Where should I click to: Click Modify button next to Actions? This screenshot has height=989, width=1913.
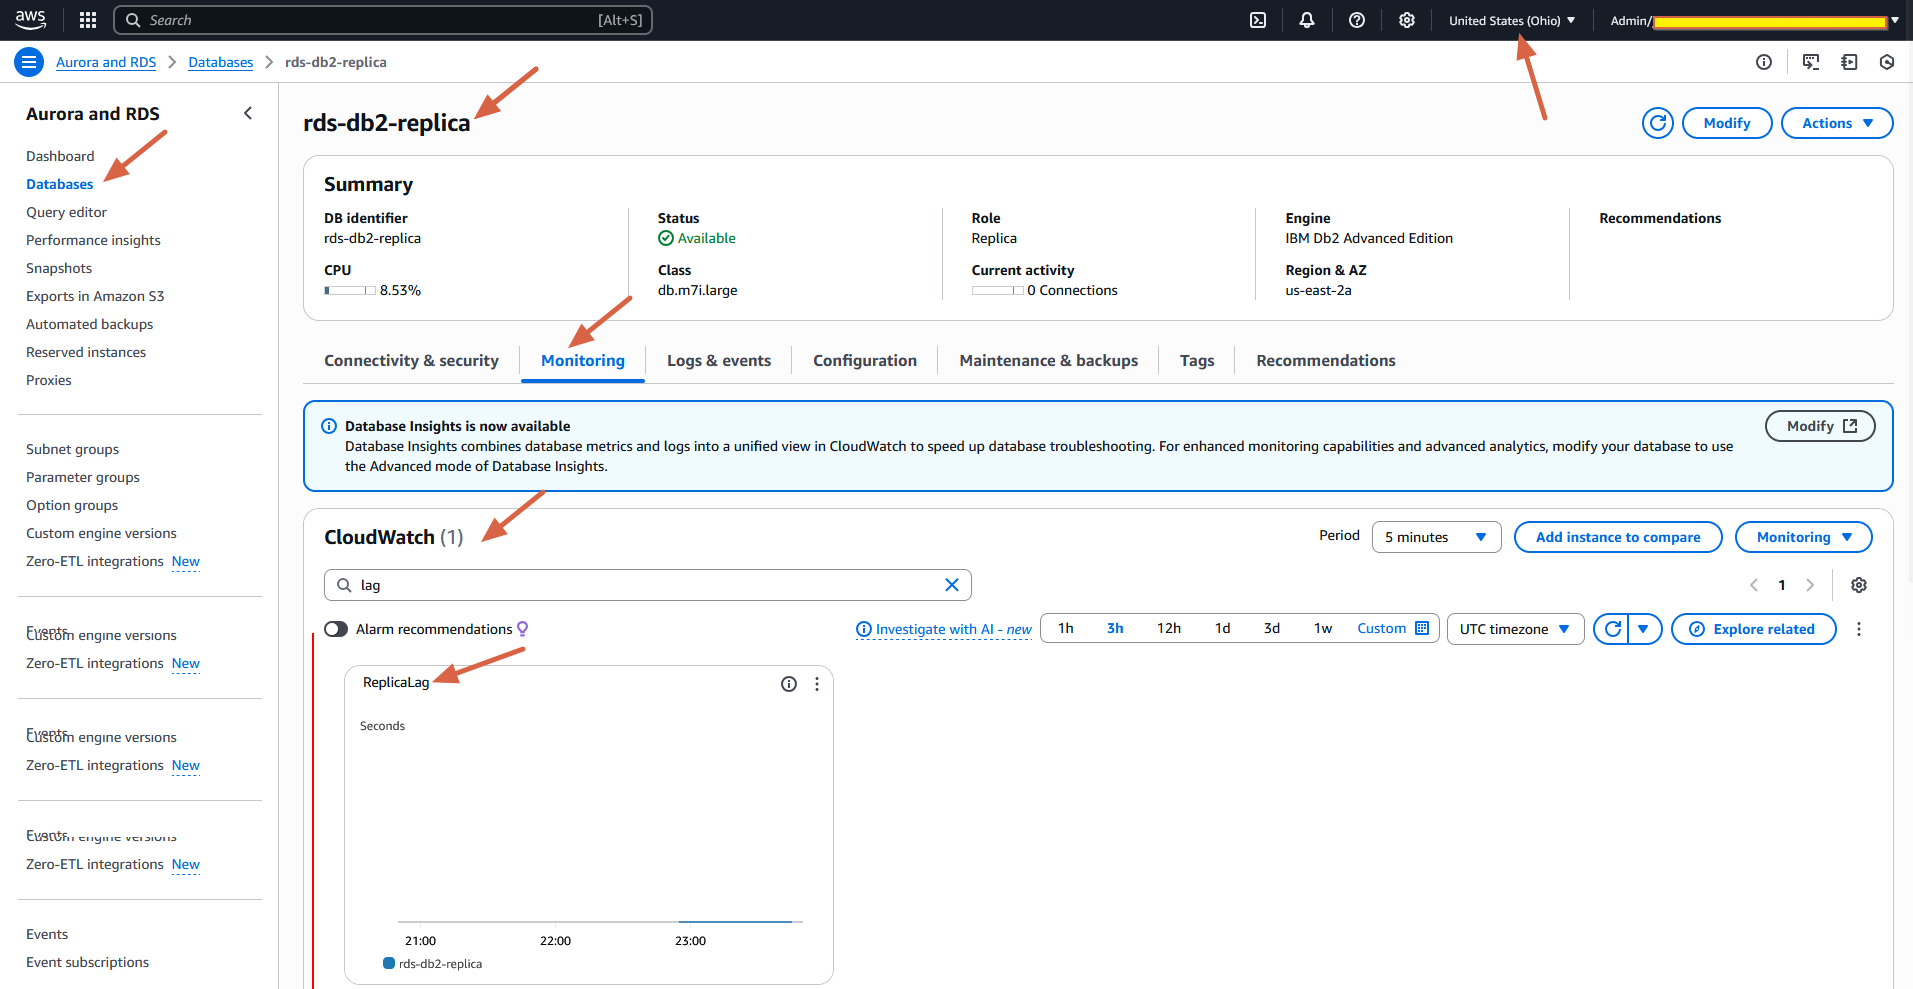pos(1727,123)
